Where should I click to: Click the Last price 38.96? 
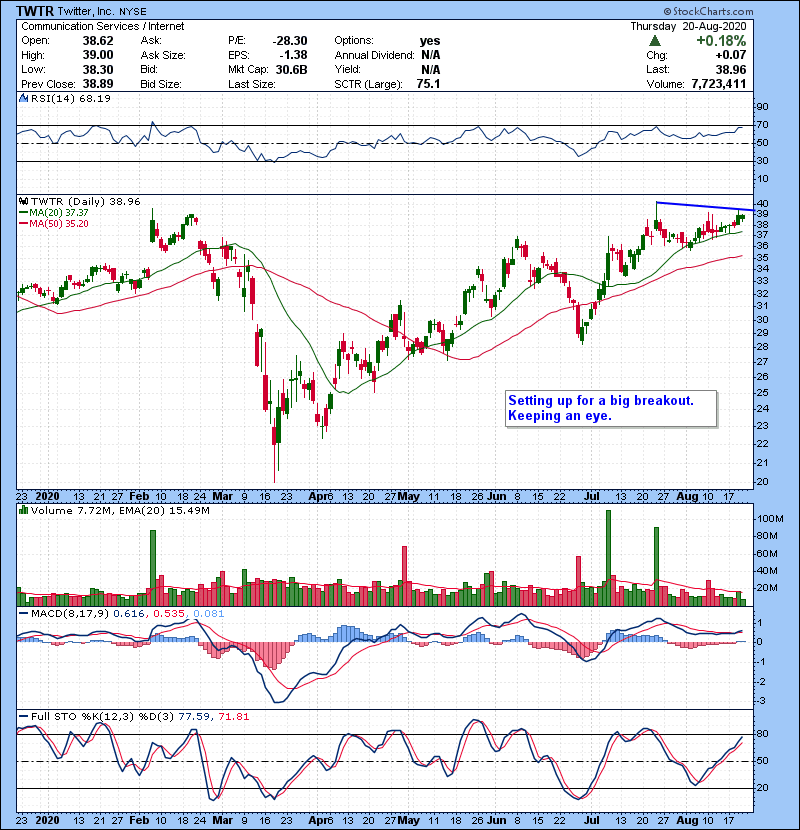coord(731,69)
